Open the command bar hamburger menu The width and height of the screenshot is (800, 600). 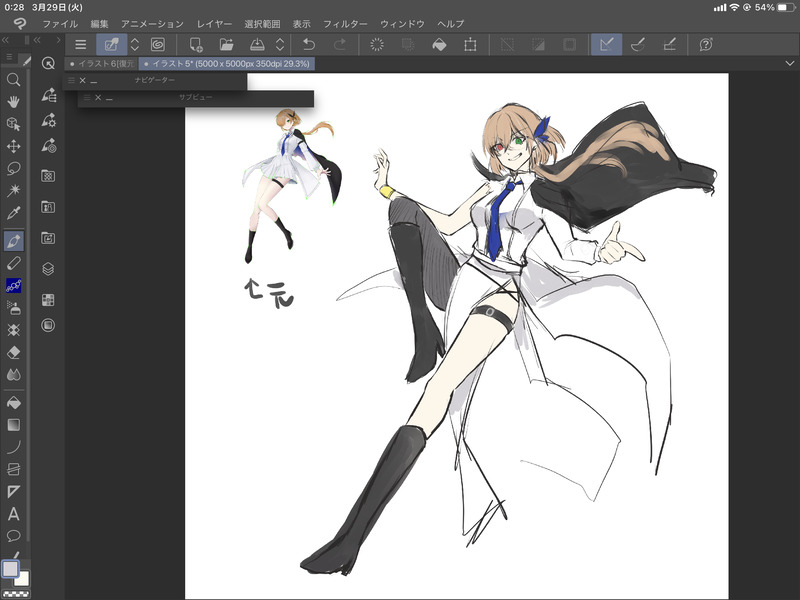[81, 45]
